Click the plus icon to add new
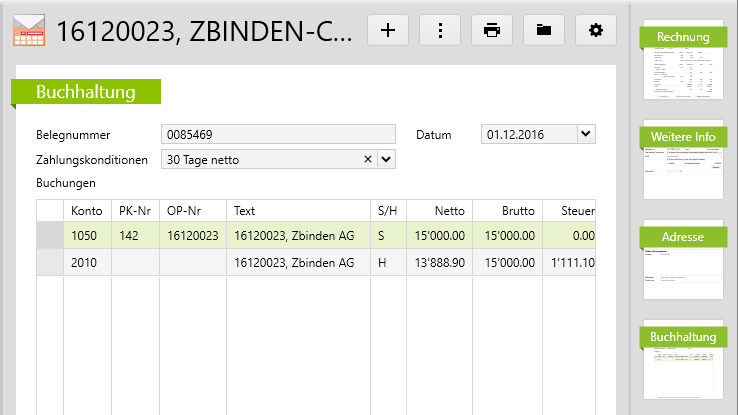 (388, 30)
